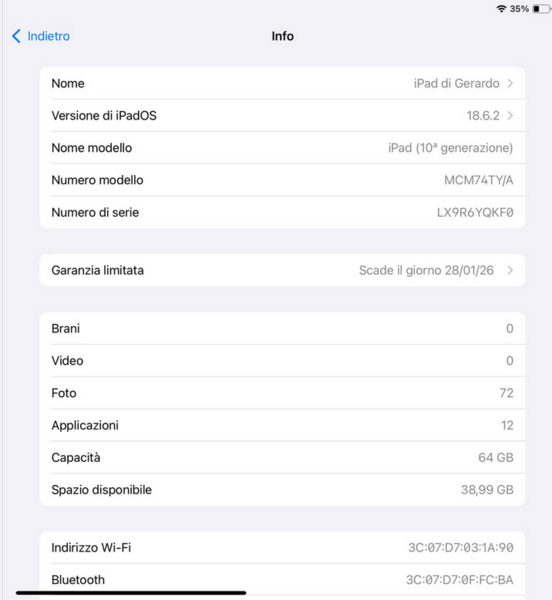Open Versione di iPadOS row
Screen dimensions: 552x600
pos(282,116)
